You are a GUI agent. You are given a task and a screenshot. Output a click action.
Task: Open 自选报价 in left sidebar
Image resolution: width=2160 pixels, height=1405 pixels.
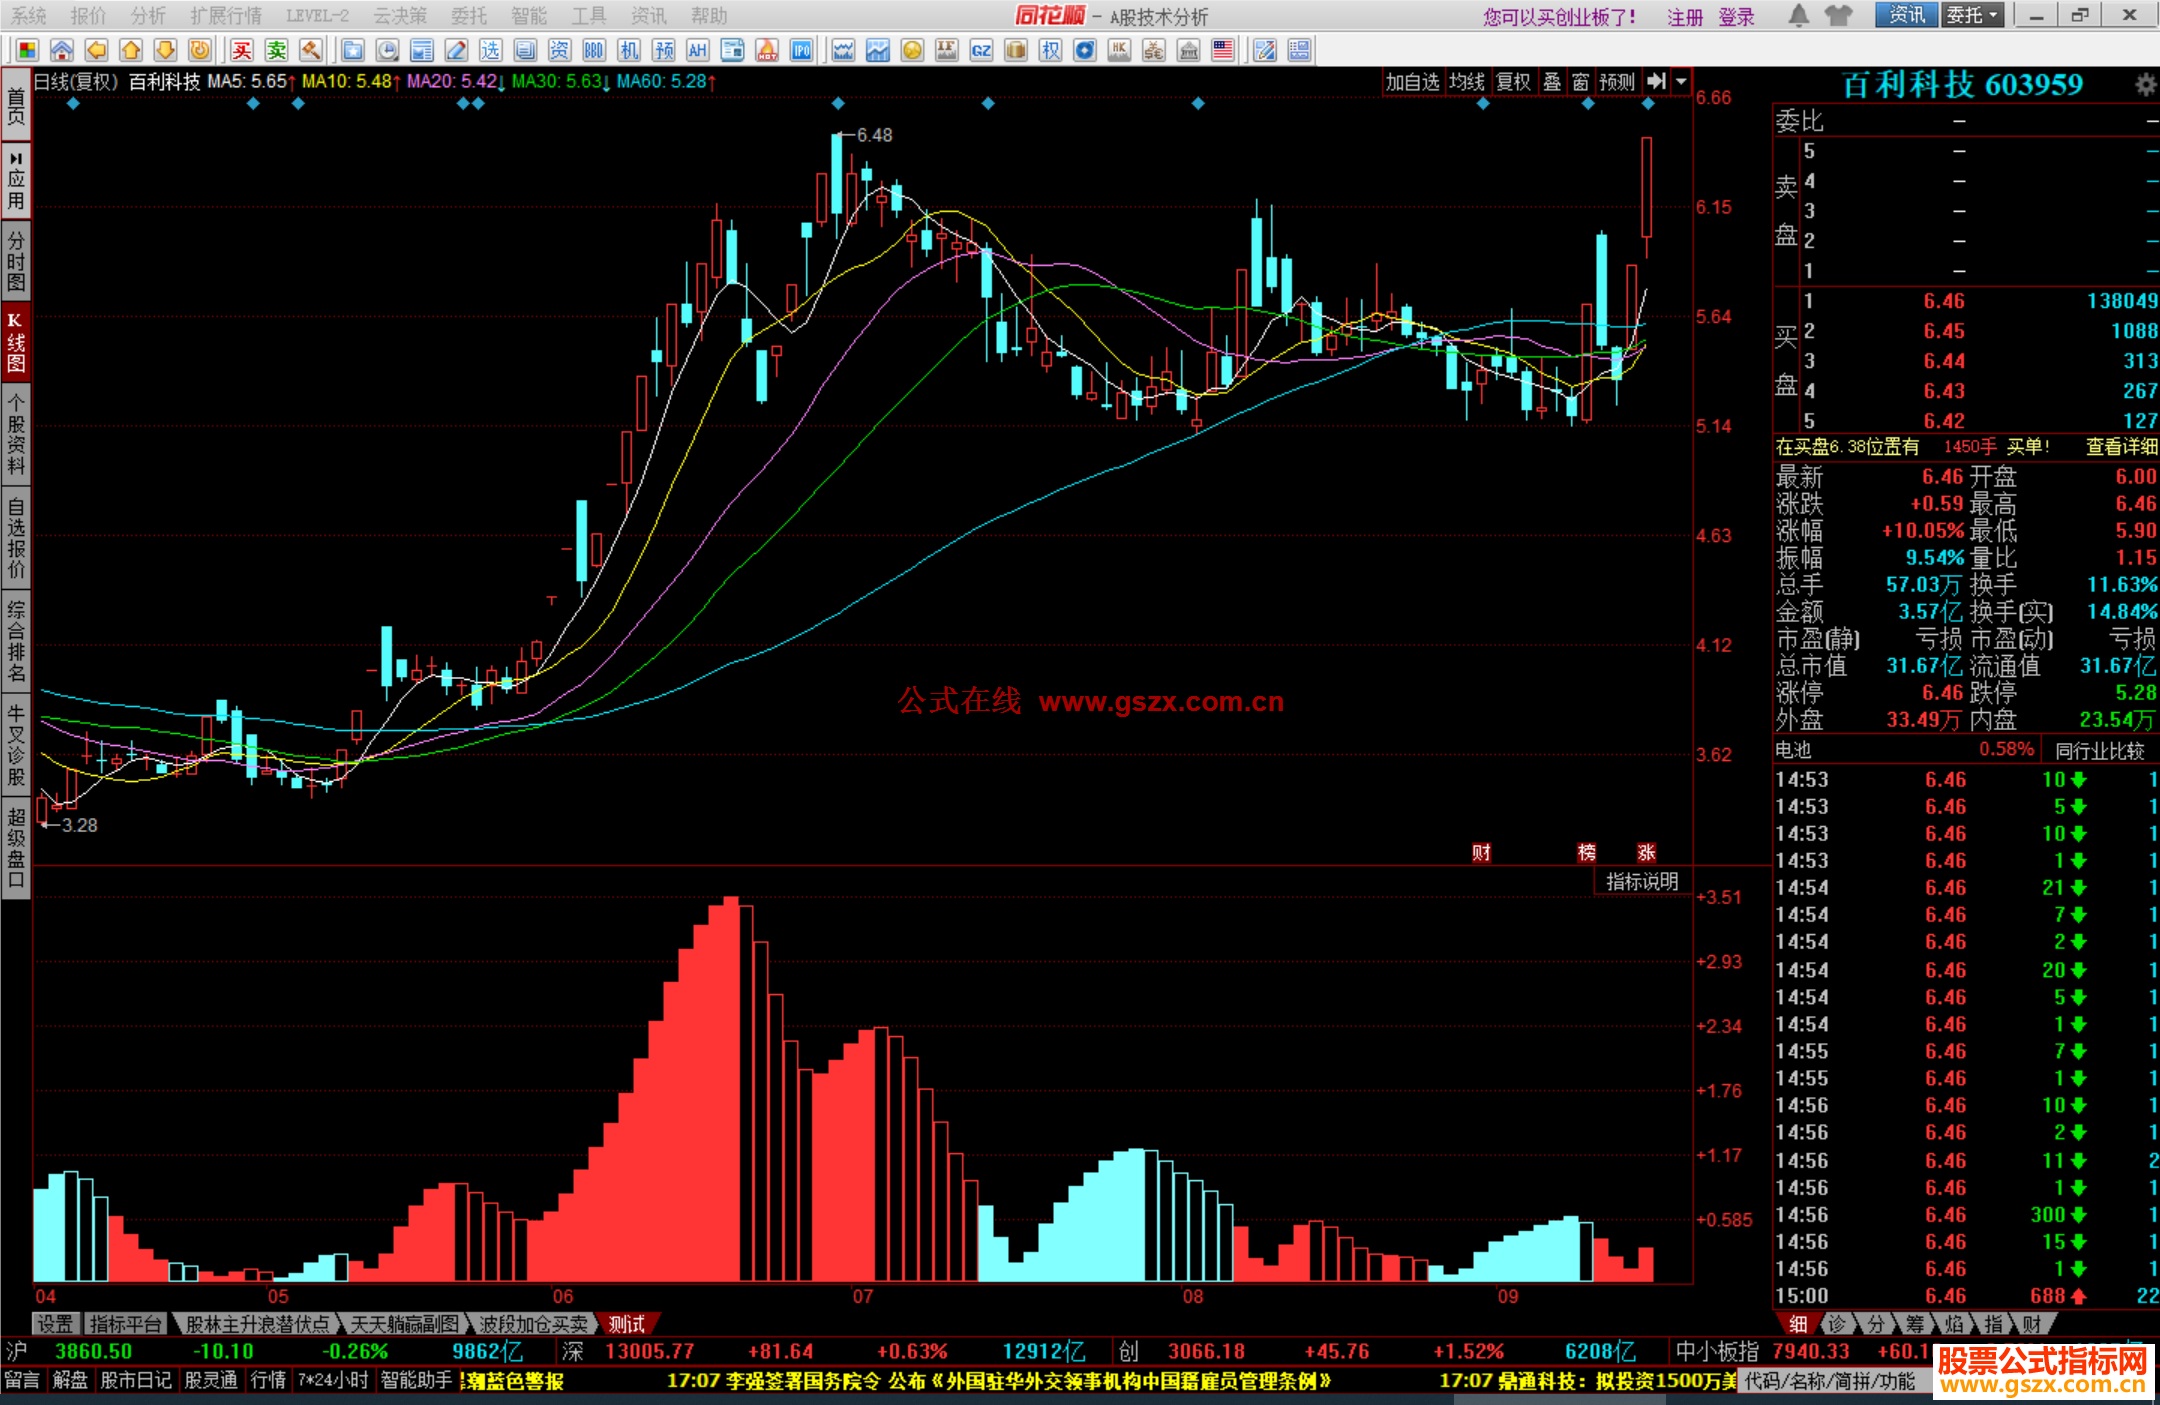pos(16,538)
